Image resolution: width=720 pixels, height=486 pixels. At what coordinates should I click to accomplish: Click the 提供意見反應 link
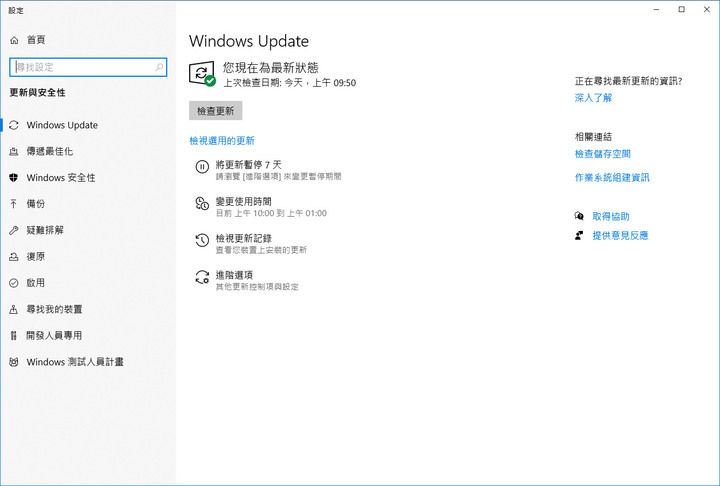(620, 235)
